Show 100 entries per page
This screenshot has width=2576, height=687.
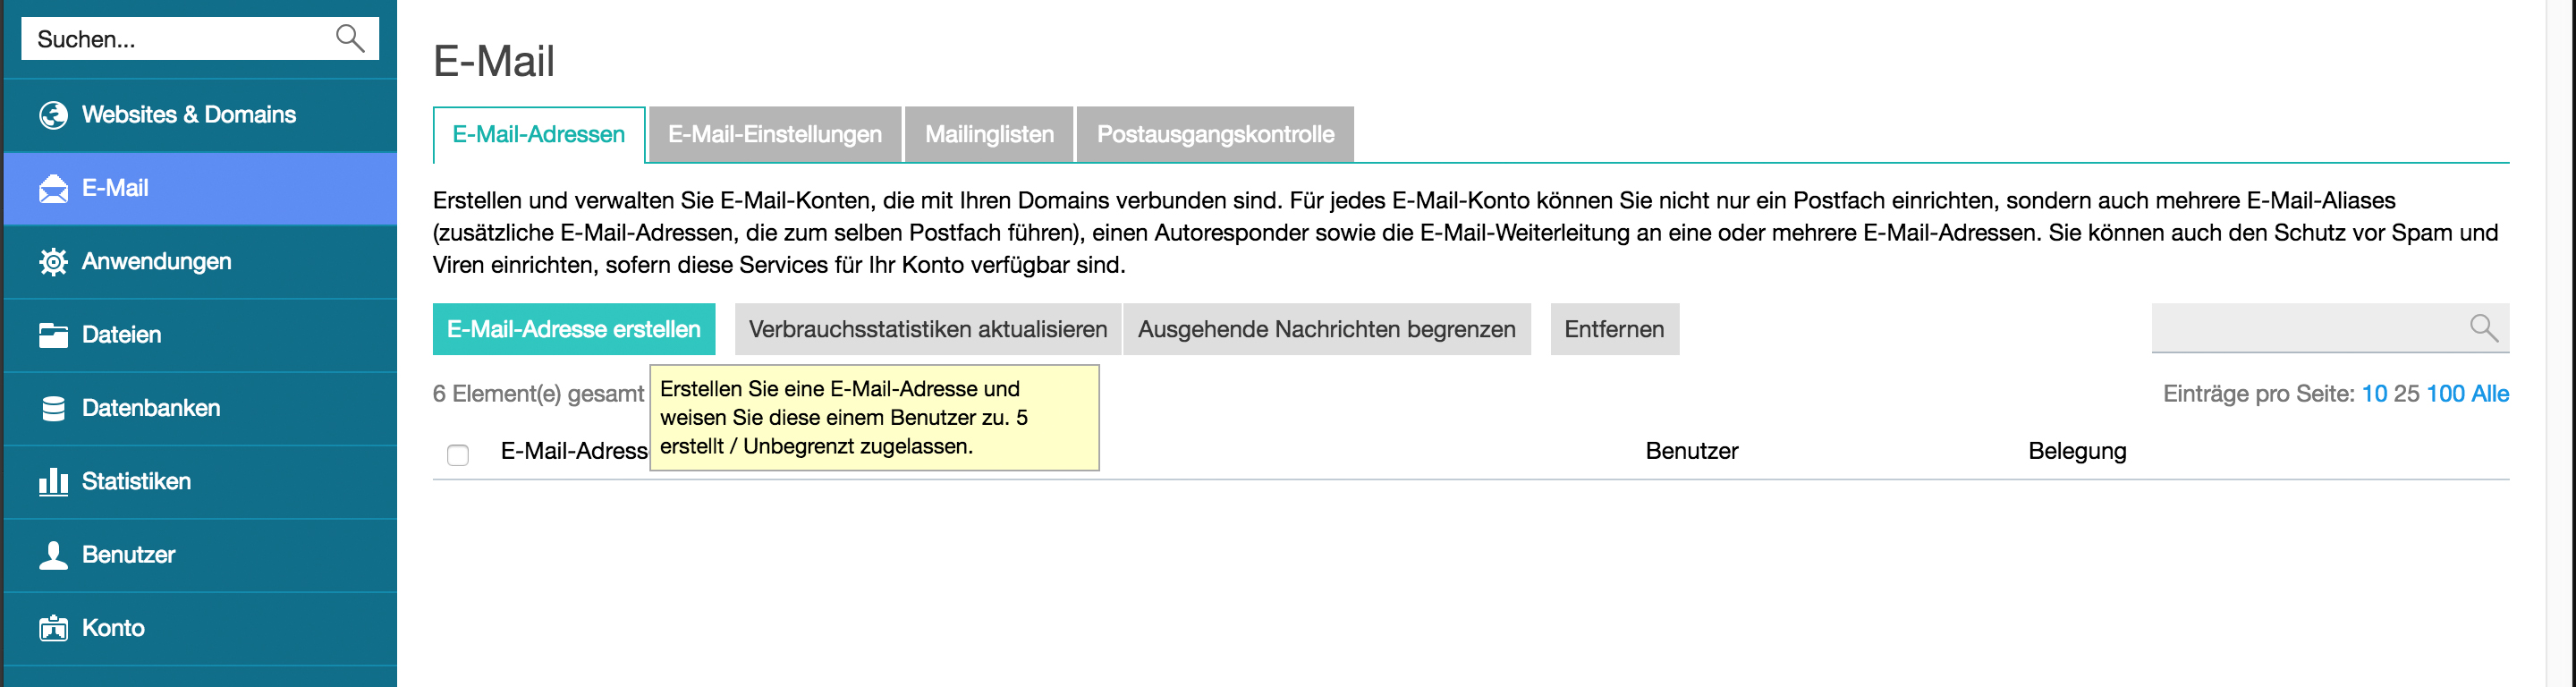point(2444,394)
